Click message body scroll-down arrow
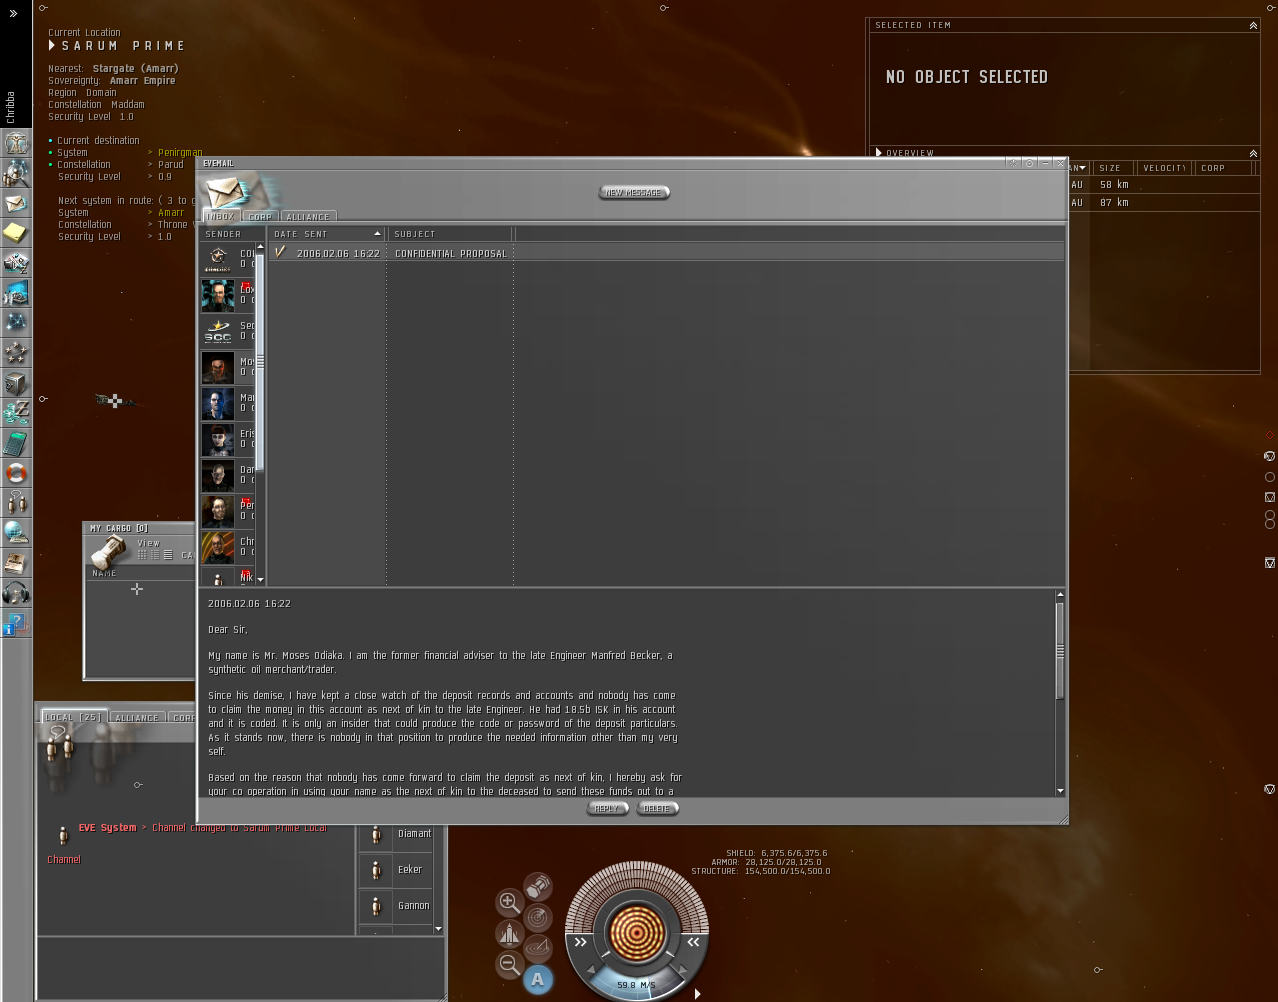This screenshot has width=1278, height=1002. click(x=1060, y=791)
